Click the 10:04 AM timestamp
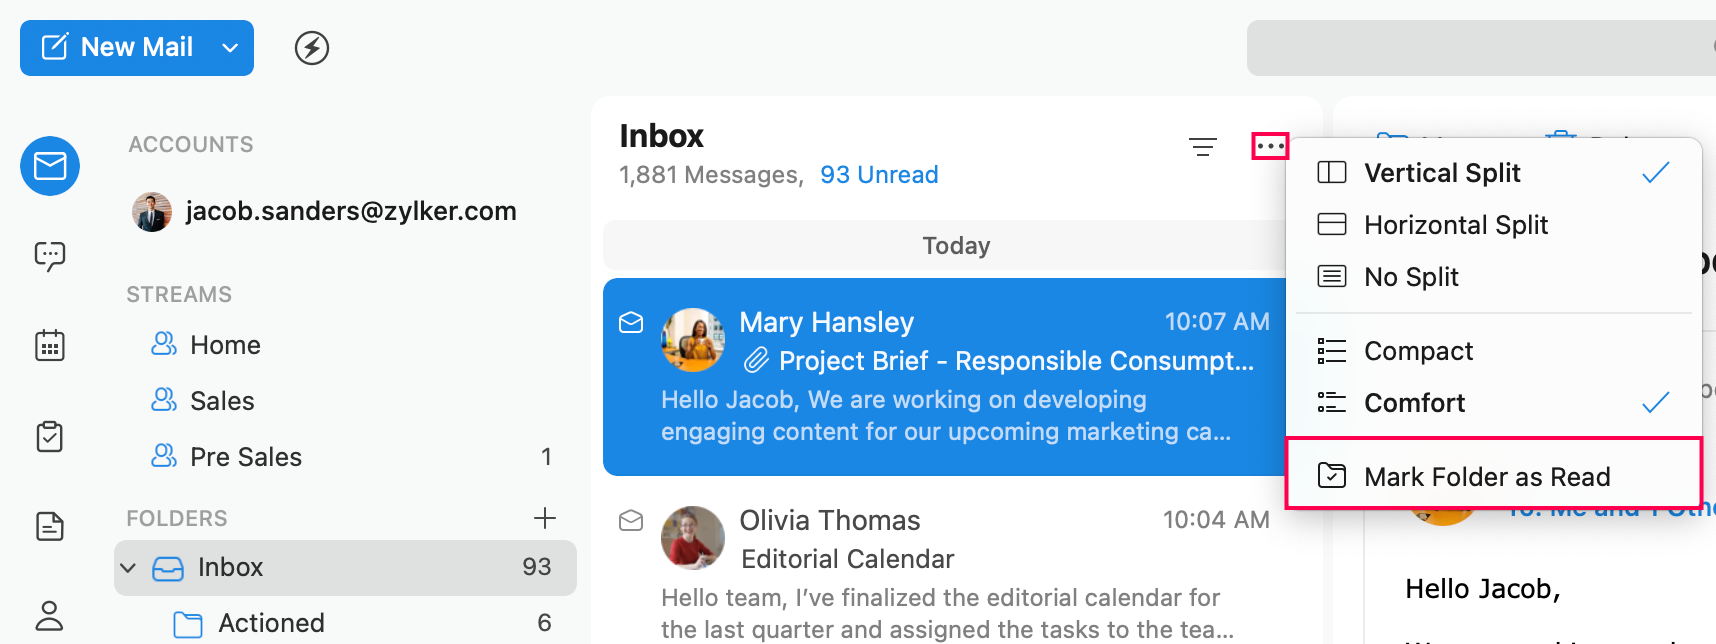The image size is (1716, 644). (1216, 520)
